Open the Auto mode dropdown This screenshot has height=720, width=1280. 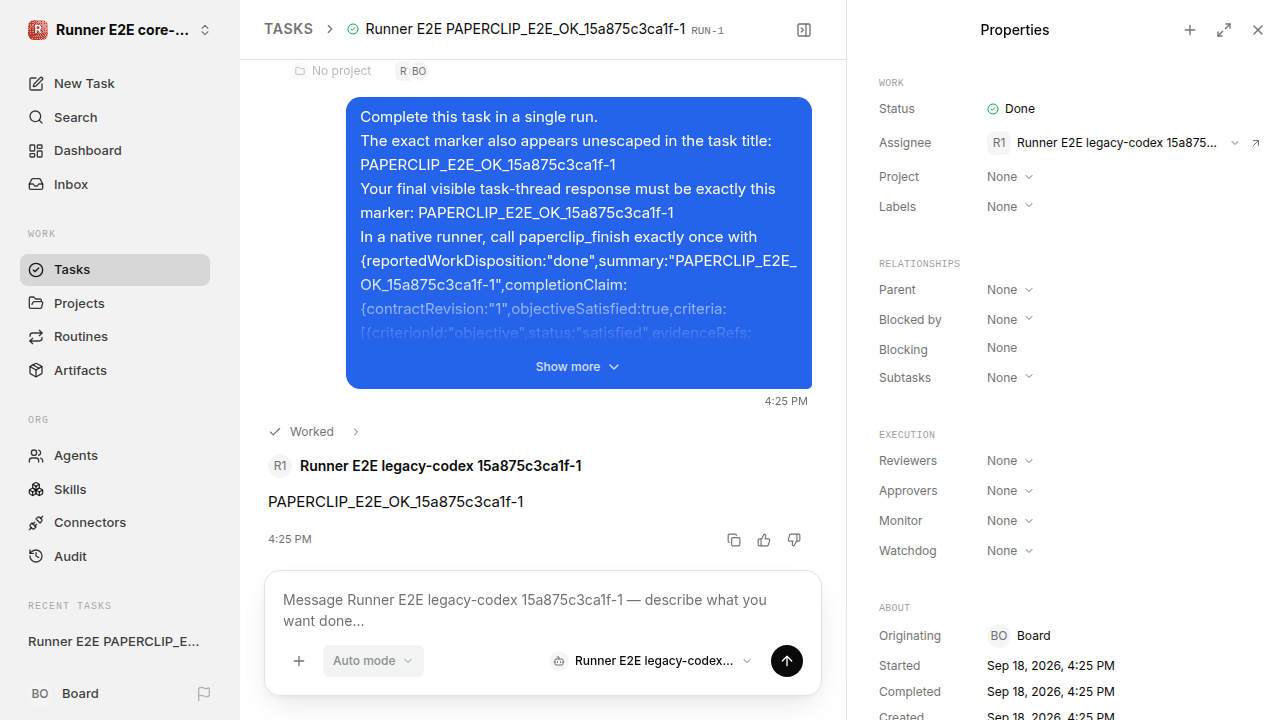click(373, 661)
